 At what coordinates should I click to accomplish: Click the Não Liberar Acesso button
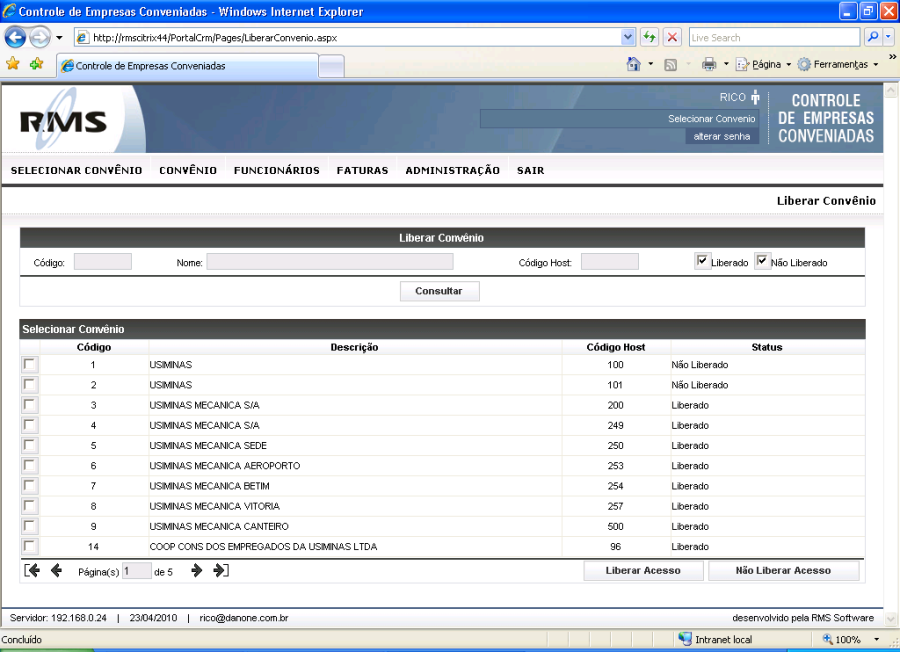(x=783, y=570)
